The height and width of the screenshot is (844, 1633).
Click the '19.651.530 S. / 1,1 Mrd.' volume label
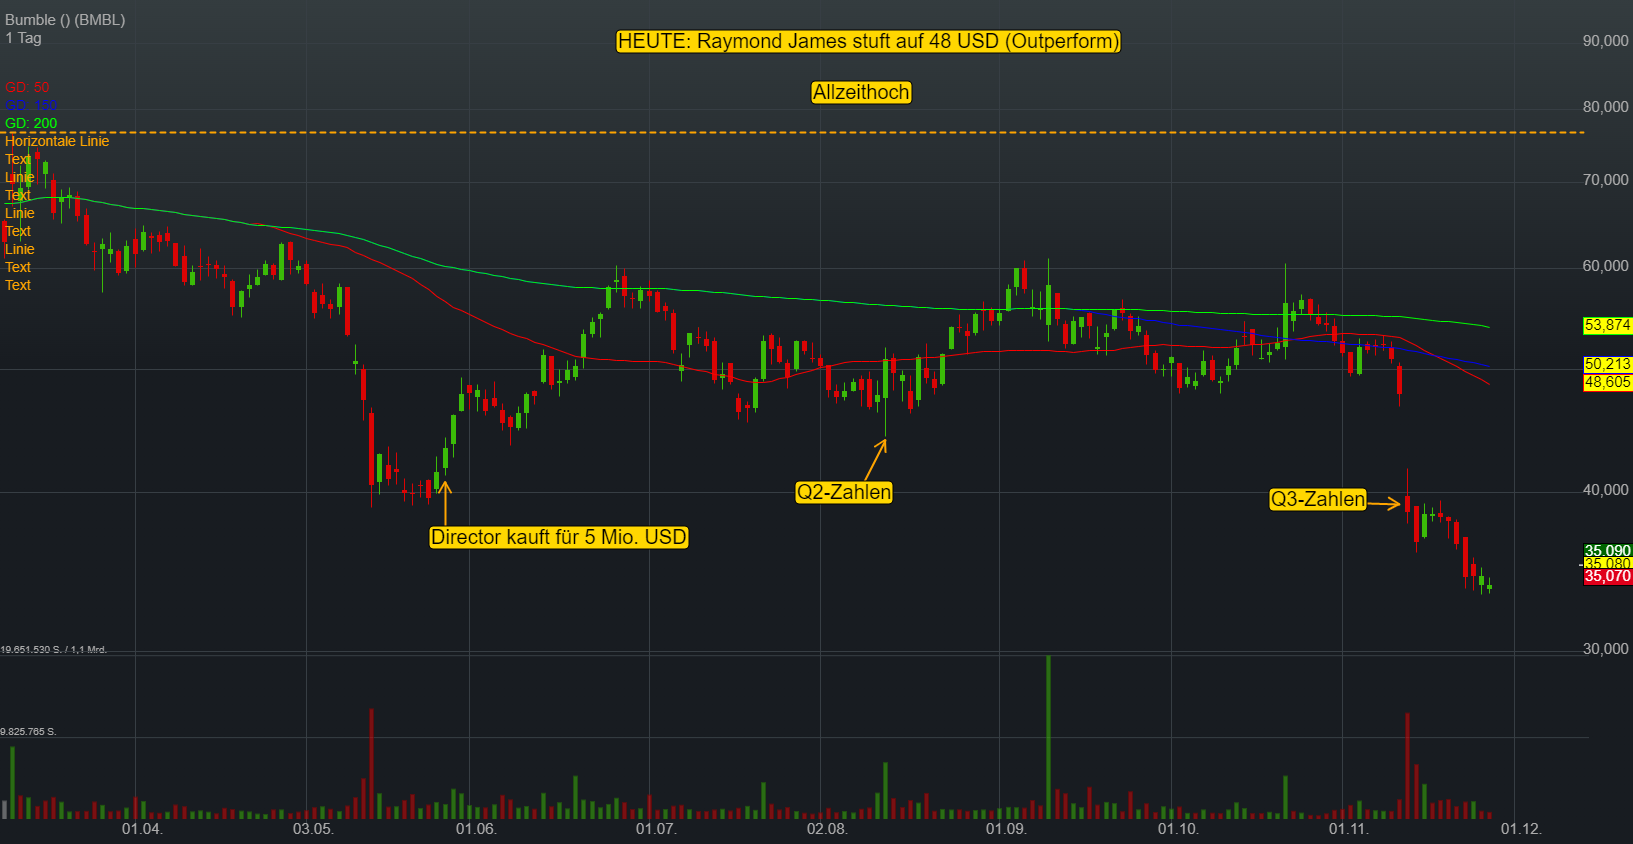point(54,650)
